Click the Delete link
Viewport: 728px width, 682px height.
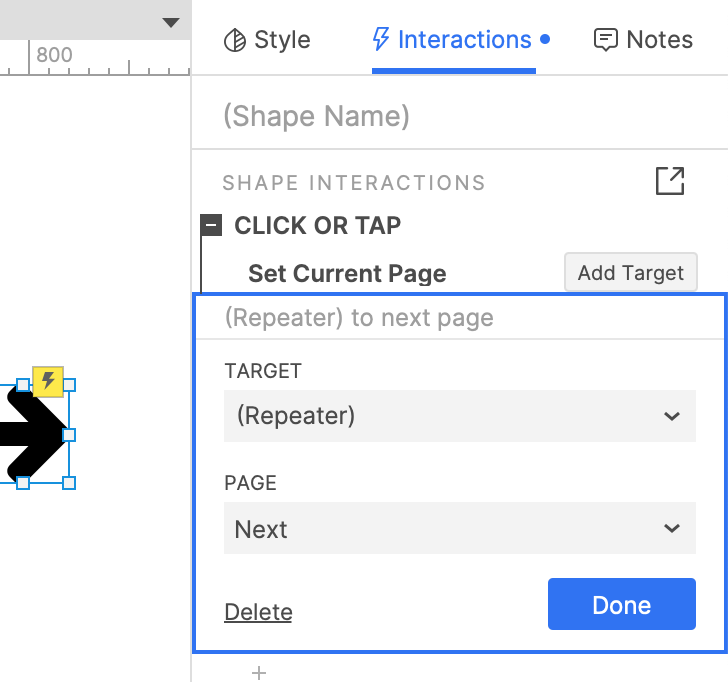click(x=258, y=612)
